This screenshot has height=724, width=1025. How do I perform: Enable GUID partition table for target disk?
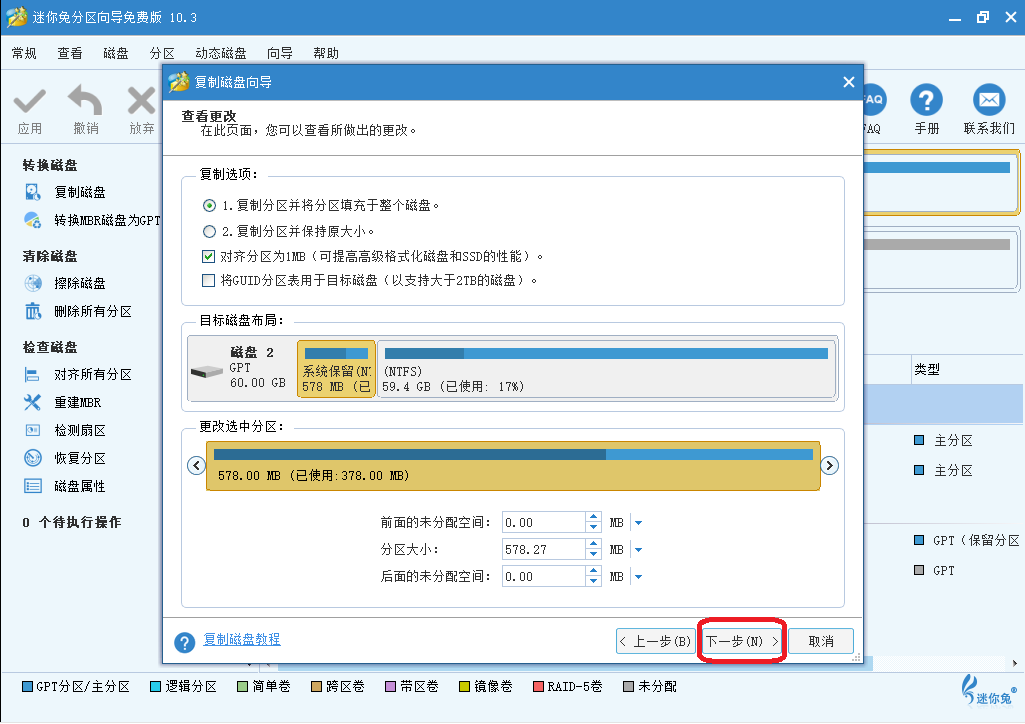pyautogui.click(x=209, y=280)
